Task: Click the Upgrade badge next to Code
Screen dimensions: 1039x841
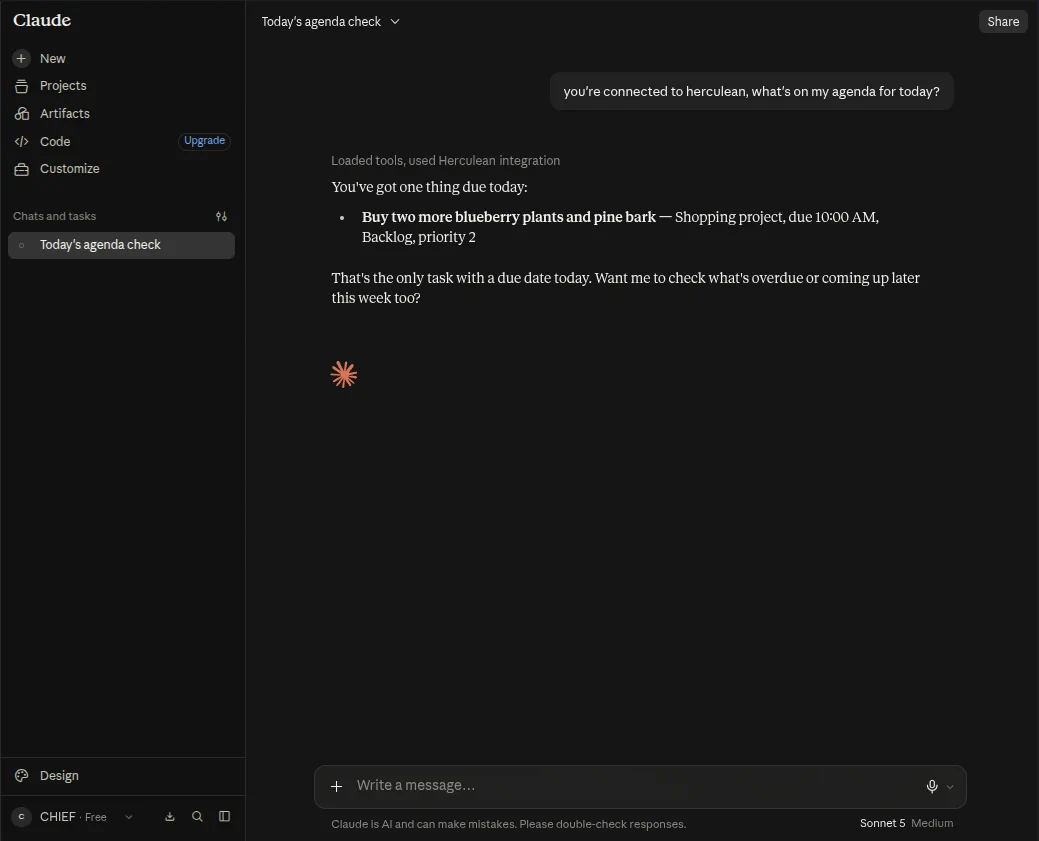Action: (204, 140)
